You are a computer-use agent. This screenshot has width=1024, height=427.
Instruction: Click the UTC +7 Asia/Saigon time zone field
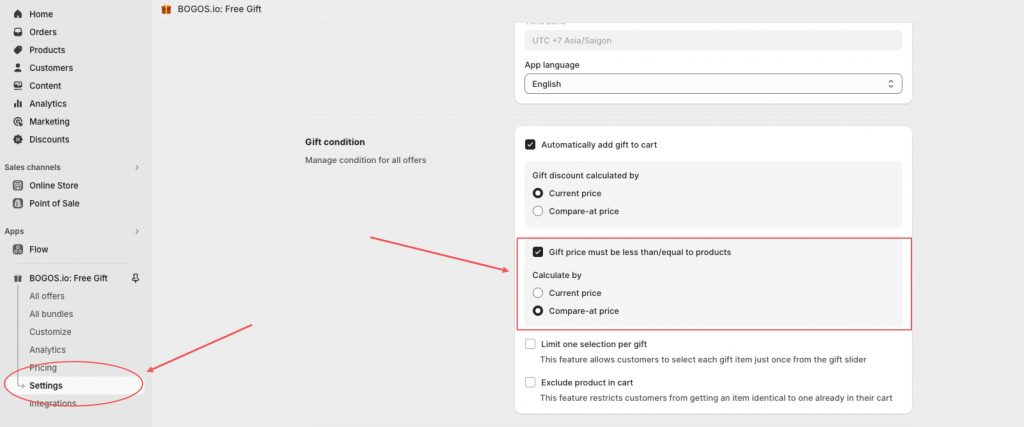713,40
